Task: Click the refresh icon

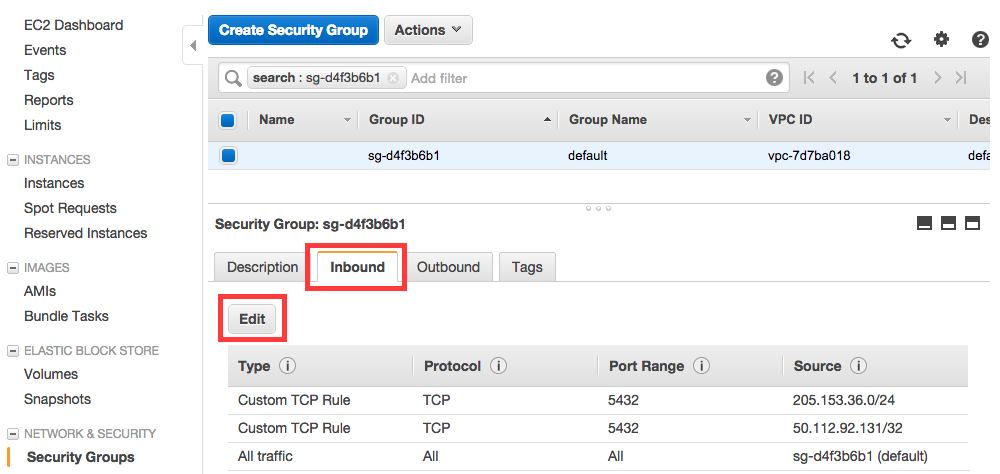Action: click(x=901, y=40)
